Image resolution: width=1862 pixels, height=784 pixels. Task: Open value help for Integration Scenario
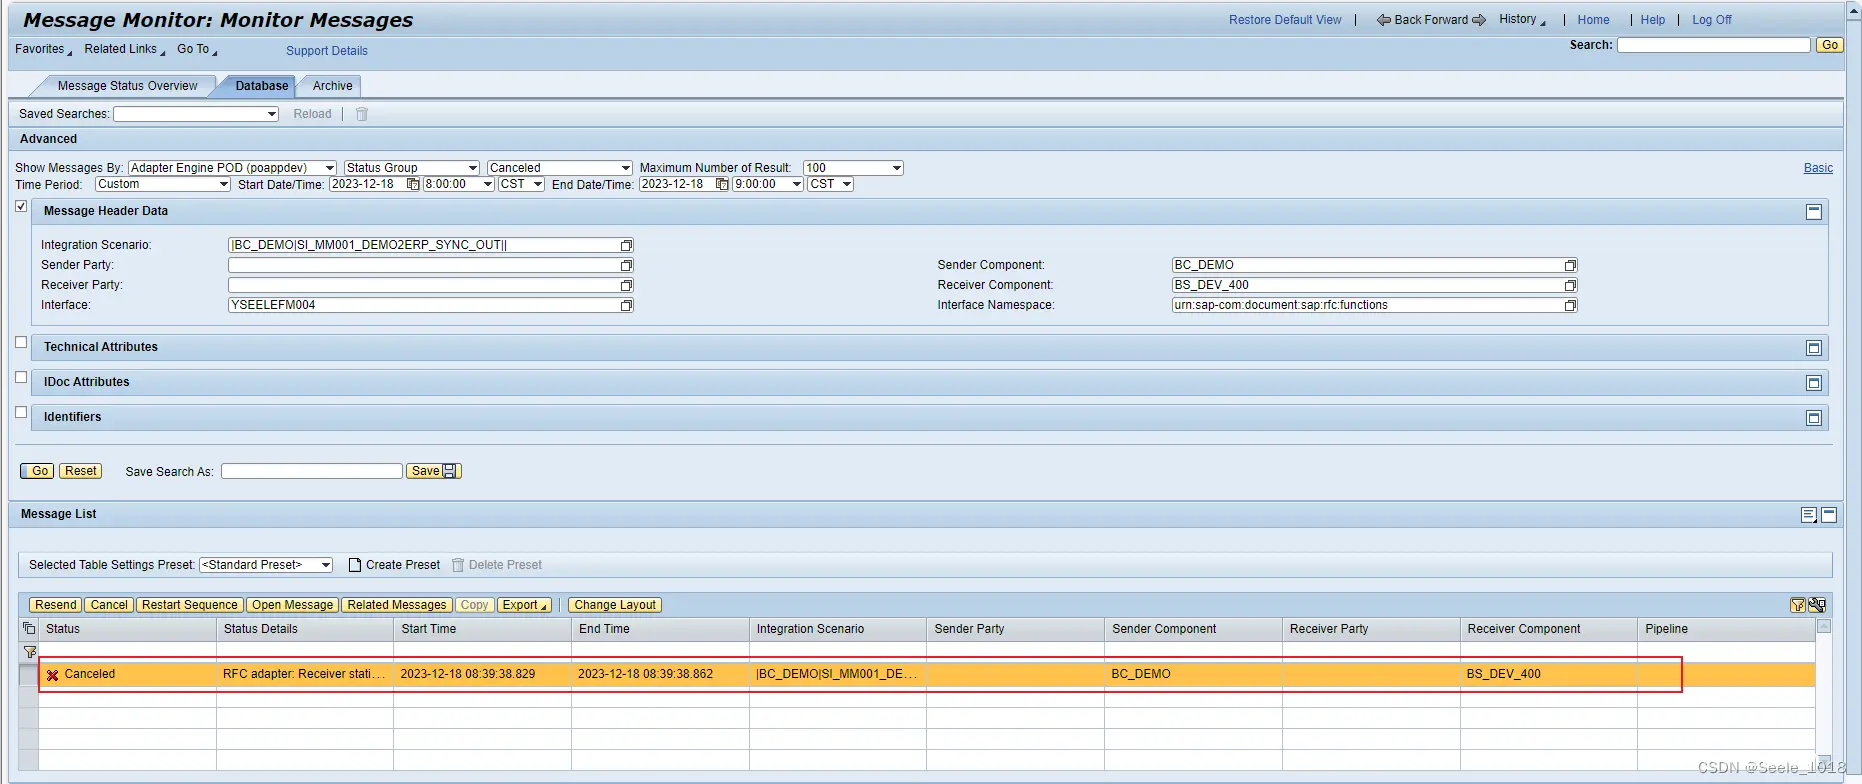(627, 245)
